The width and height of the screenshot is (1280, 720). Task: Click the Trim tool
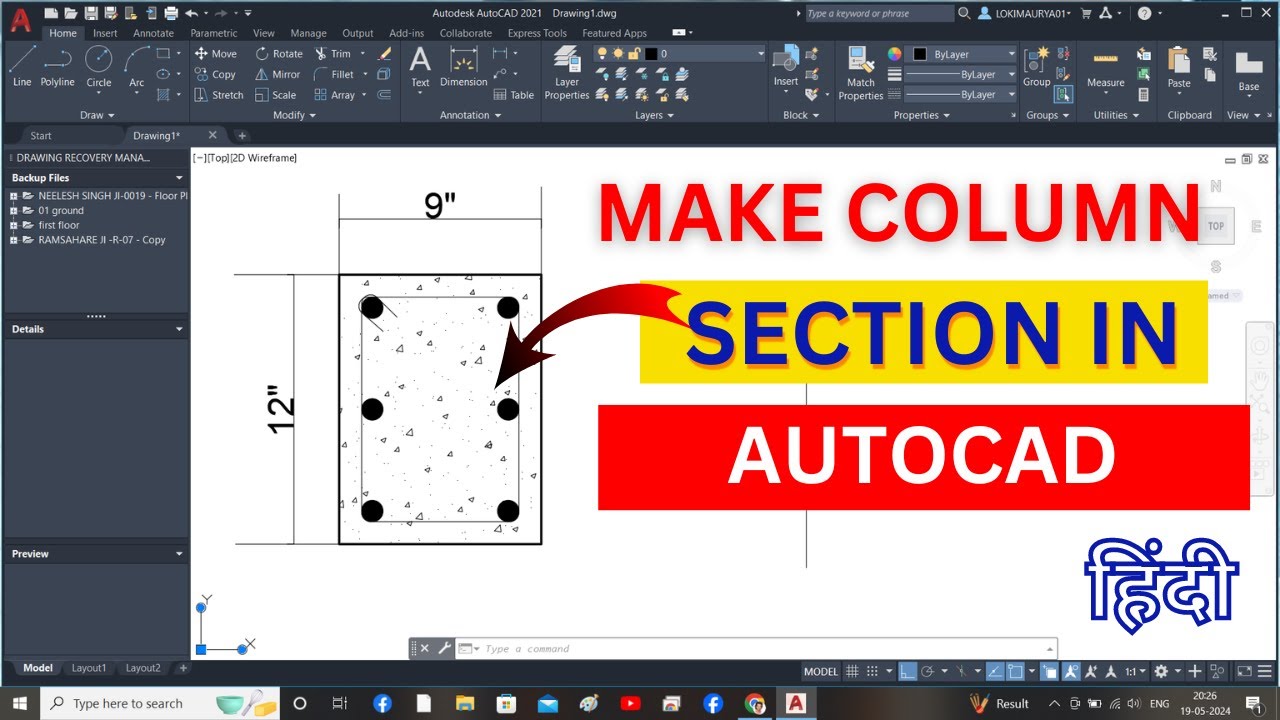(333, 54)
